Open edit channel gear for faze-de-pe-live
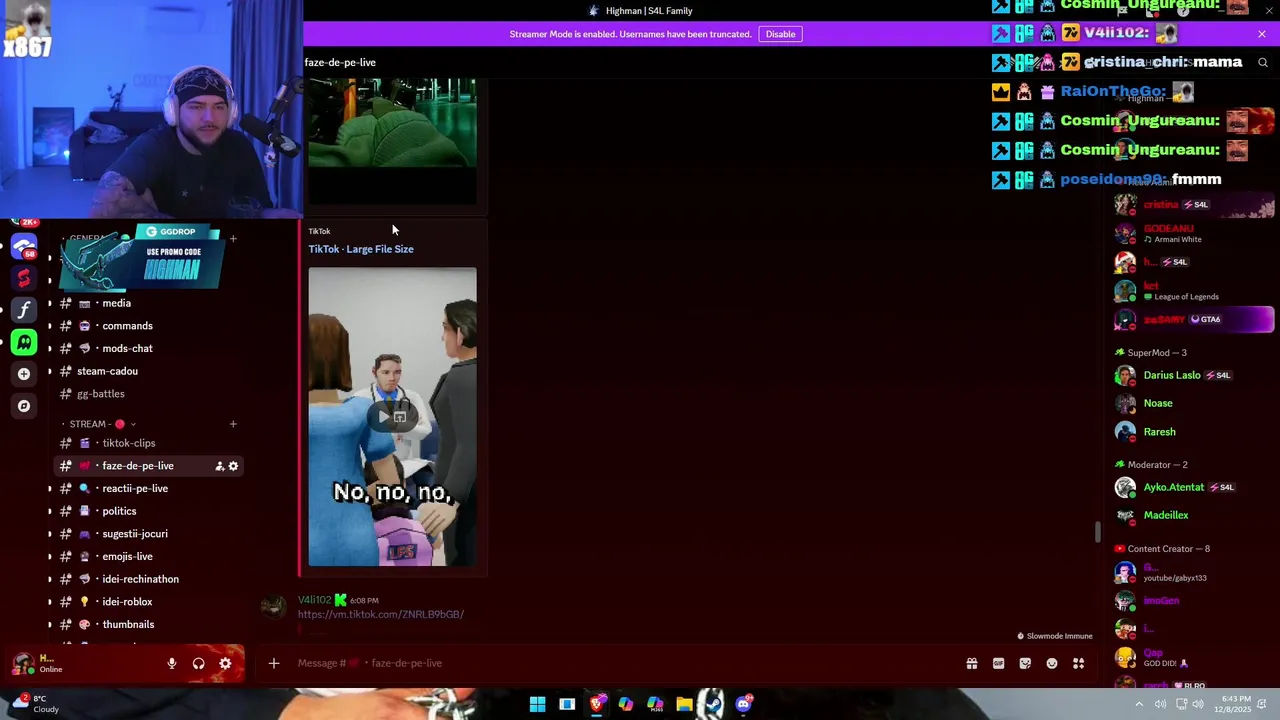The width and height of the screenshot is (1280, 720). (233, 466)
